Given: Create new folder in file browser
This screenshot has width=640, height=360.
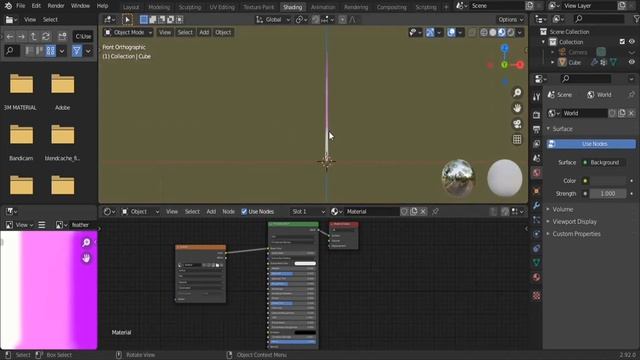Looking at the screenshot, I should click(62, 36).
